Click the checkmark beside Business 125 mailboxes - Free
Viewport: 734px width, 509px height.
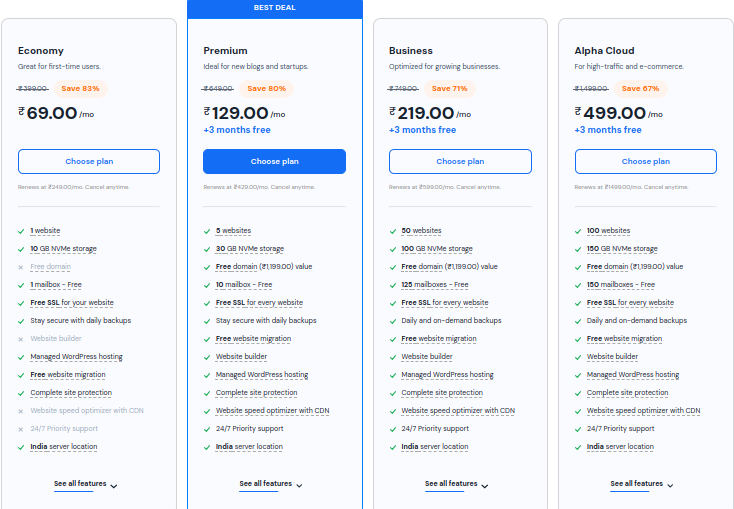392,285
